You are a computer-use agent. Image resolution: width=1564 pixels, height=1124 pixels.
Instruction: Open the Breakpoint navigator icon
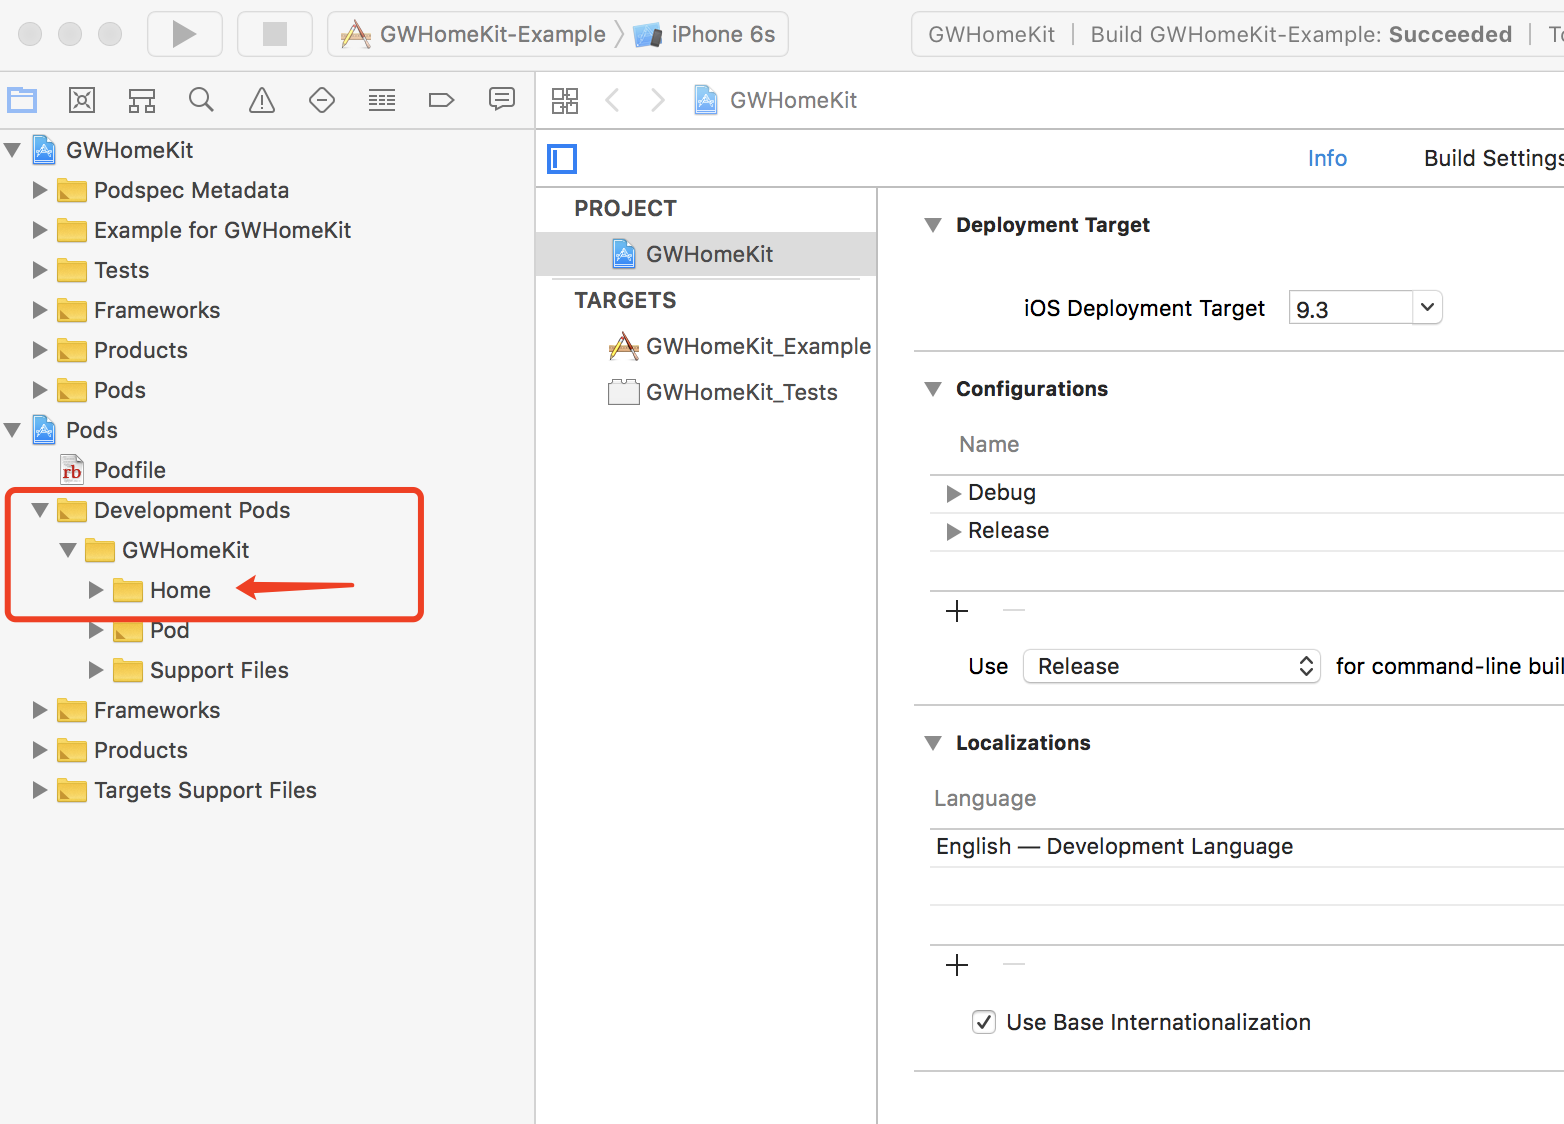tap(441, 100)
